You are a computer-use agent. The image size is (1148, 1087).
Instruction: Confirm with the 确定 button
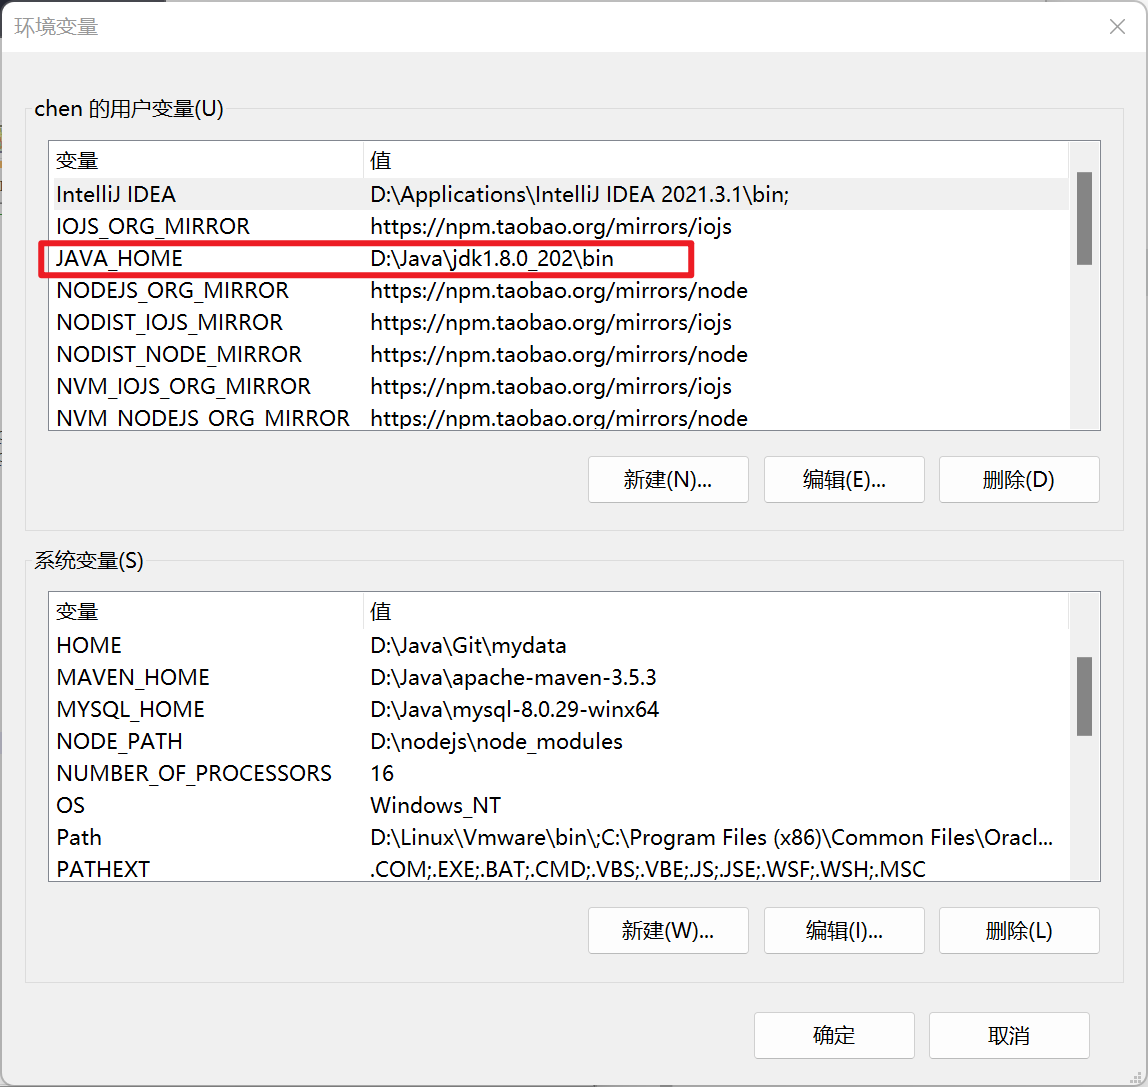point(834,1035)
